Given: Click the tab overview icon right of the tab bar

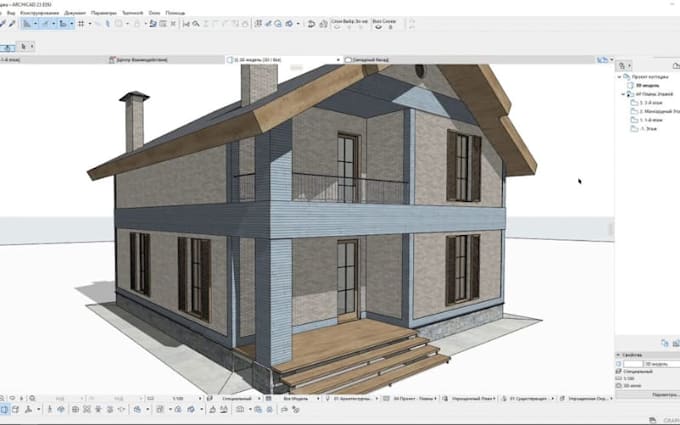Looking at the screenshot, I should pyautogui.click(x=602, y=60).
